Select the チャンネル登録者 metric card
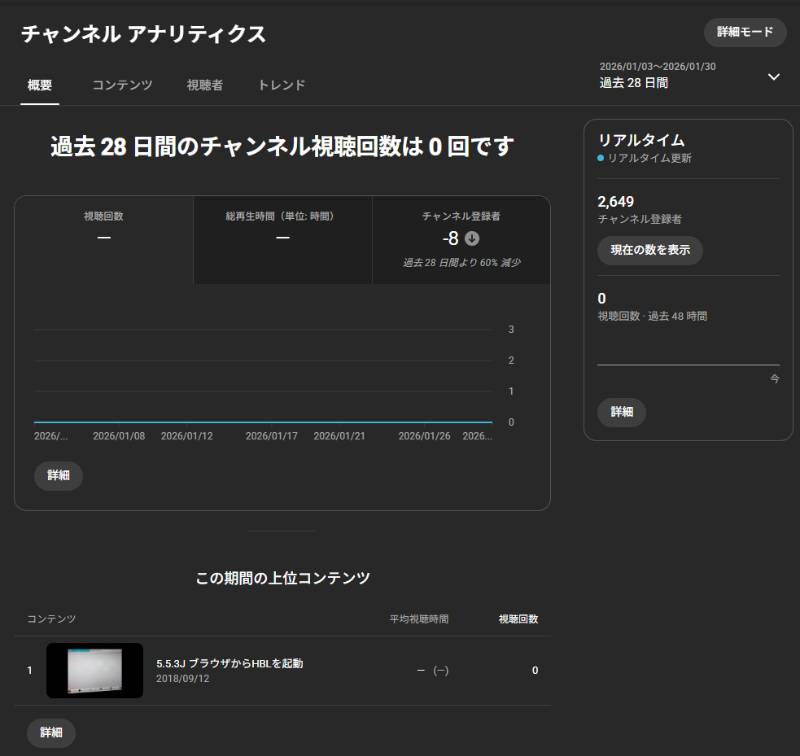Viewport: 800px width, 756px height. (x=461, y=240)
